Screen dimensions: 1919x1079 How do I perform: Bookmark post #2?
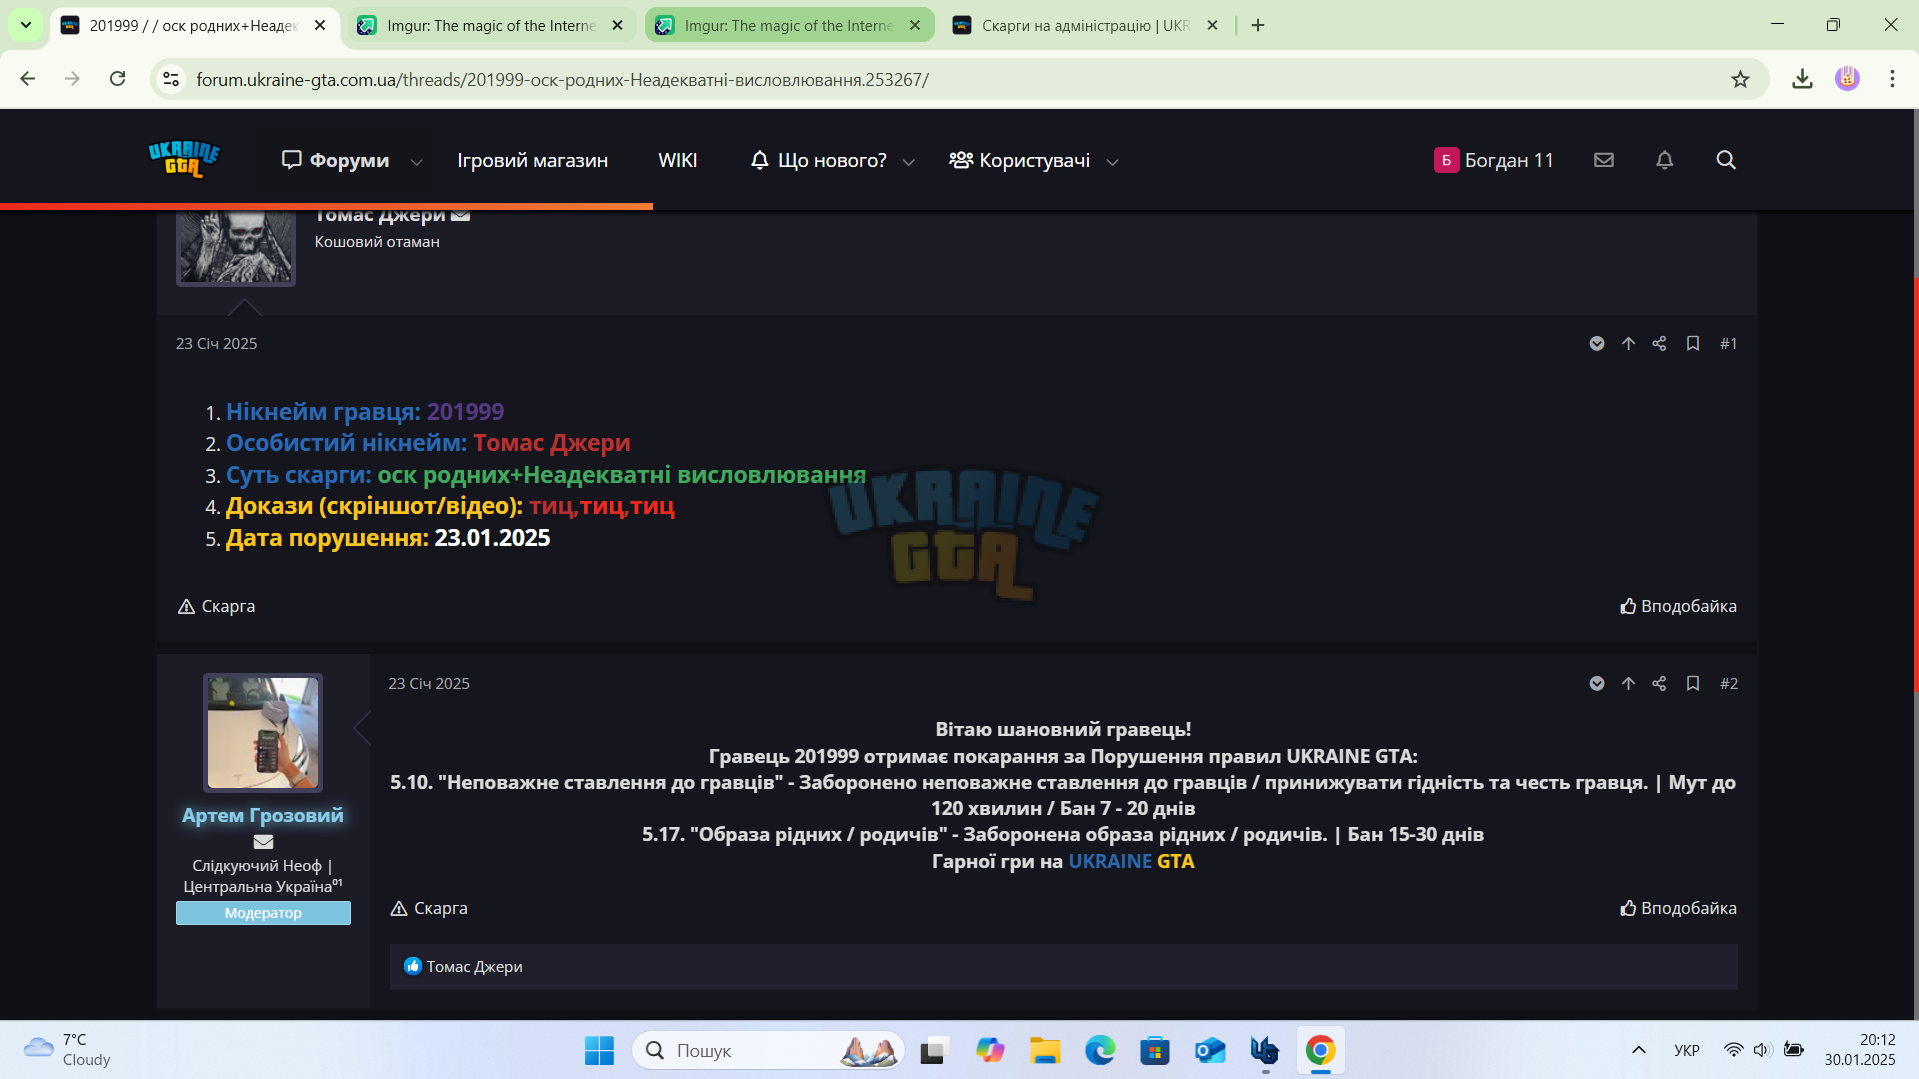[1692, 683]
